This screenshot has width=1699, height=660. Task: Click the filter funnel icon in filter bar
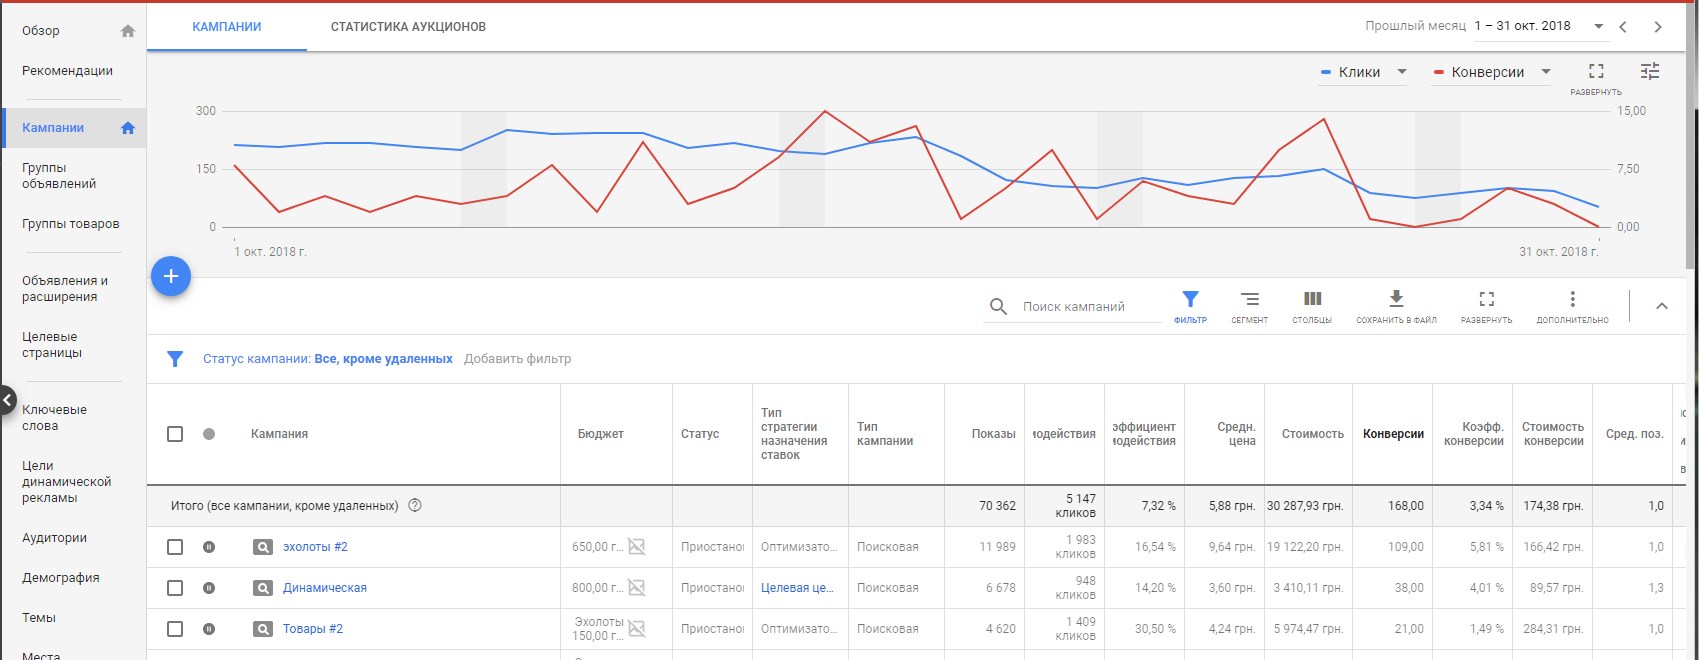coord(175,359)
